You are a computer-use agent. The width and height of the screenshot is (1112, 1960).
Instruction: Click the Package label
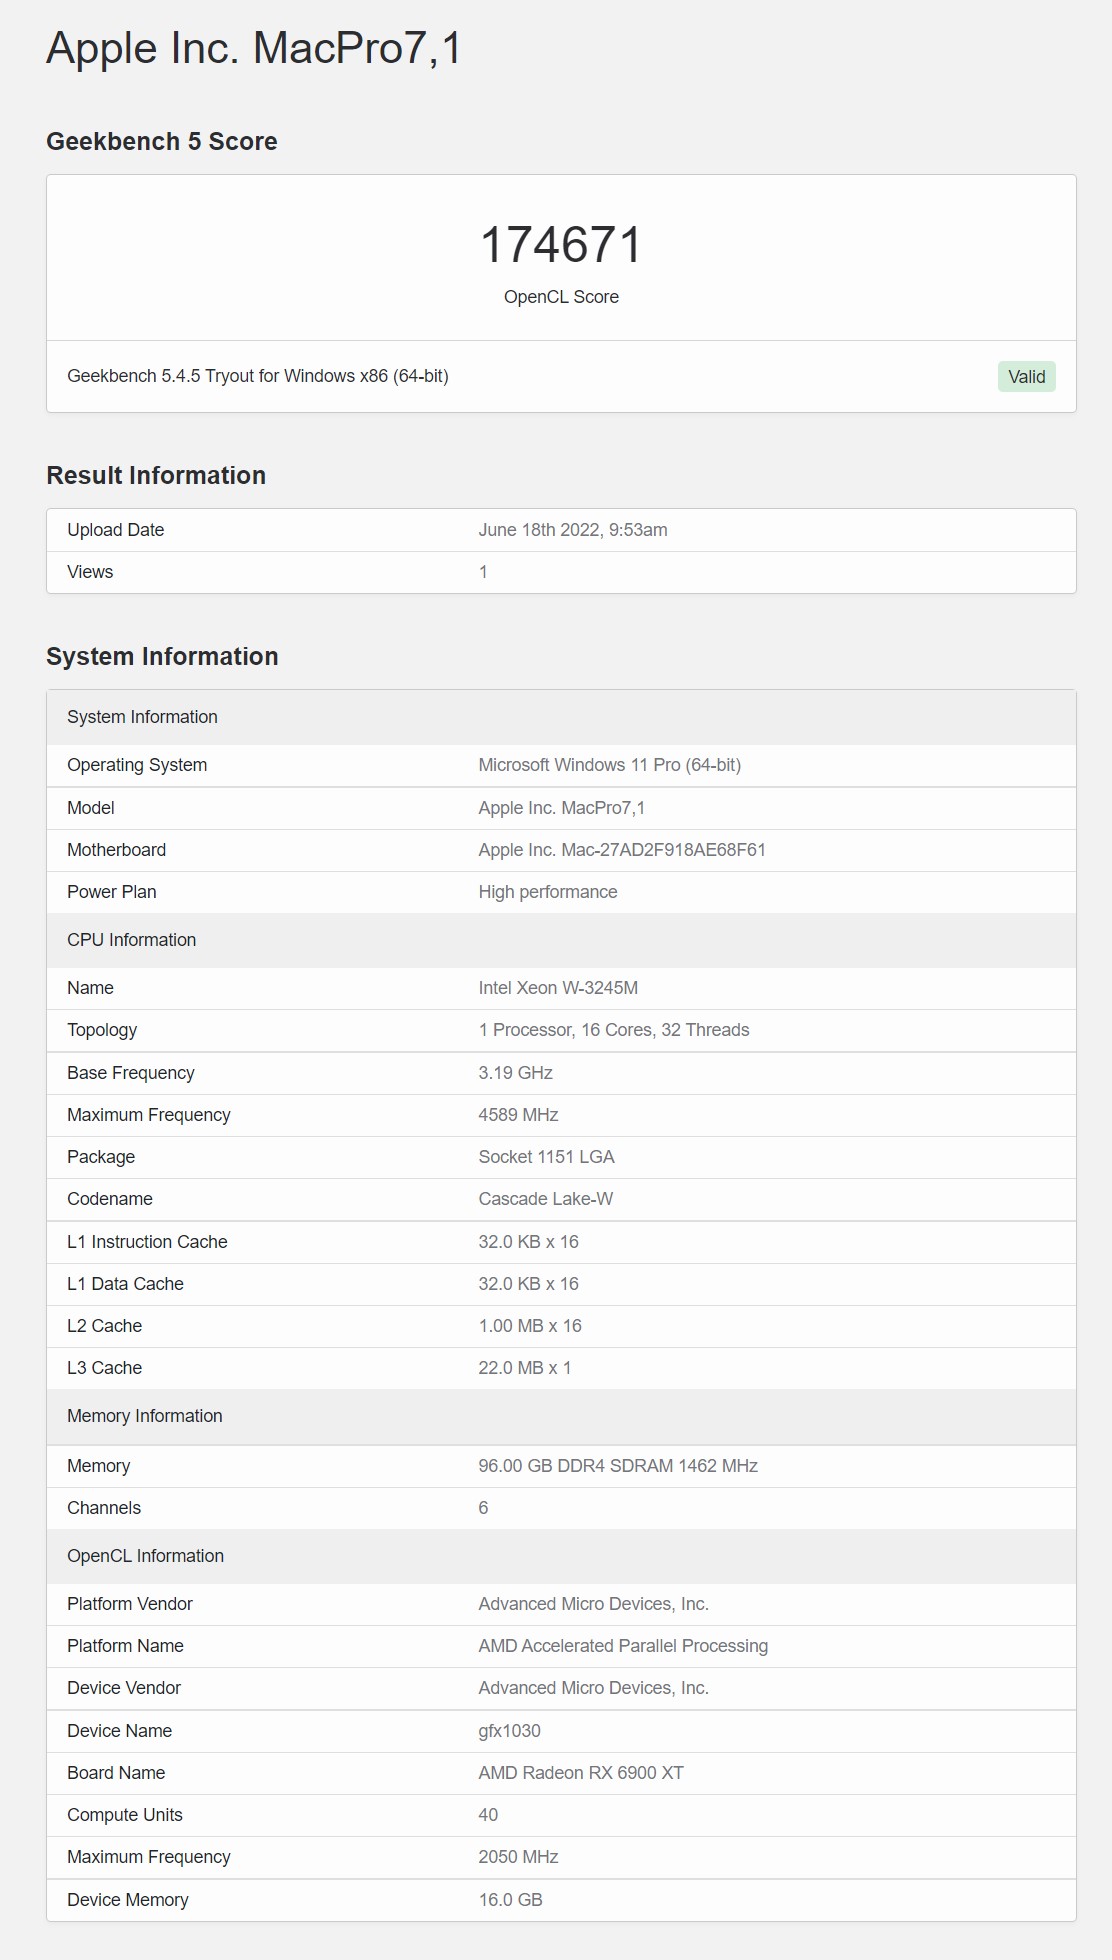click(101, 1157)
